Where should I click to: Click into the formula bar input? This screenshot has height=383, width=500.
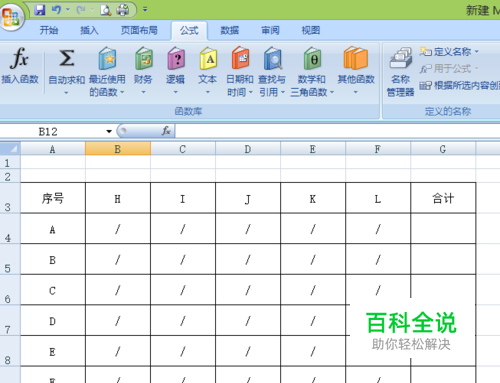[337, 131]
